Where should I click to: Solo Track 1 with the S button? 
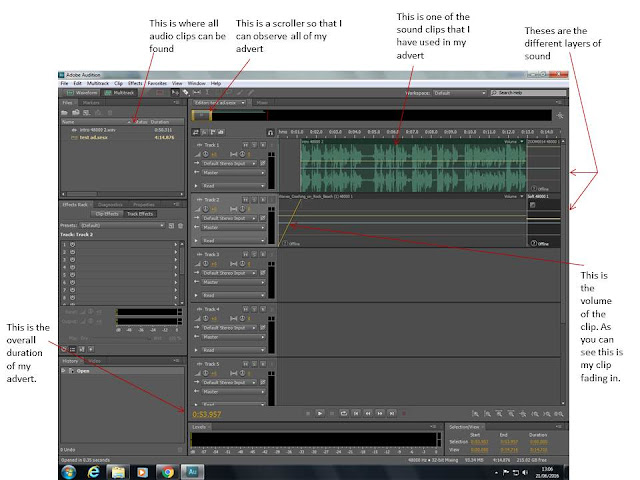(254, 145)
